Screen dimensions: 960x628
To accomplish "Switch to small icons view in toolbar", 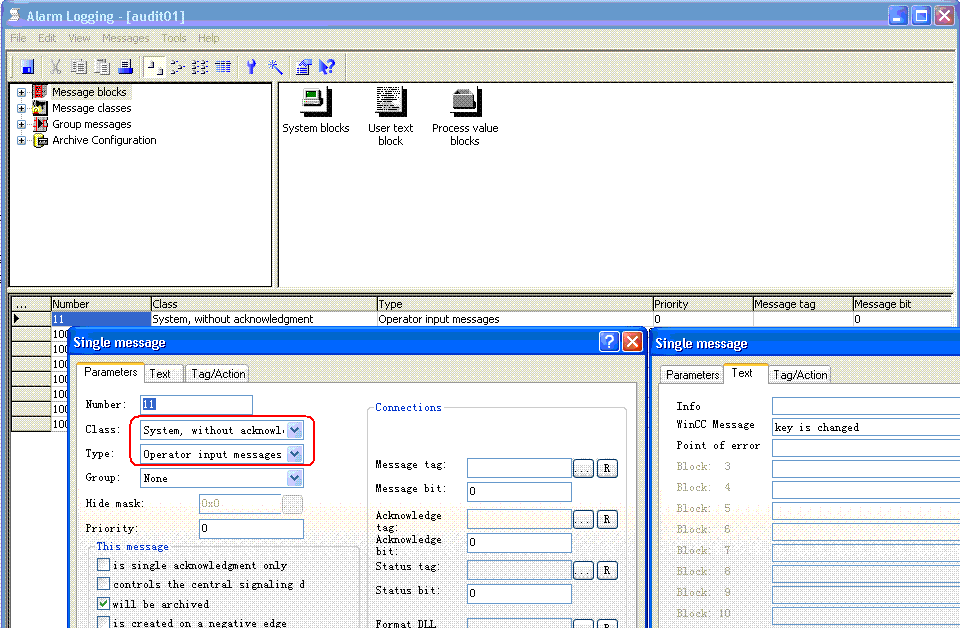I will (178, 67).
